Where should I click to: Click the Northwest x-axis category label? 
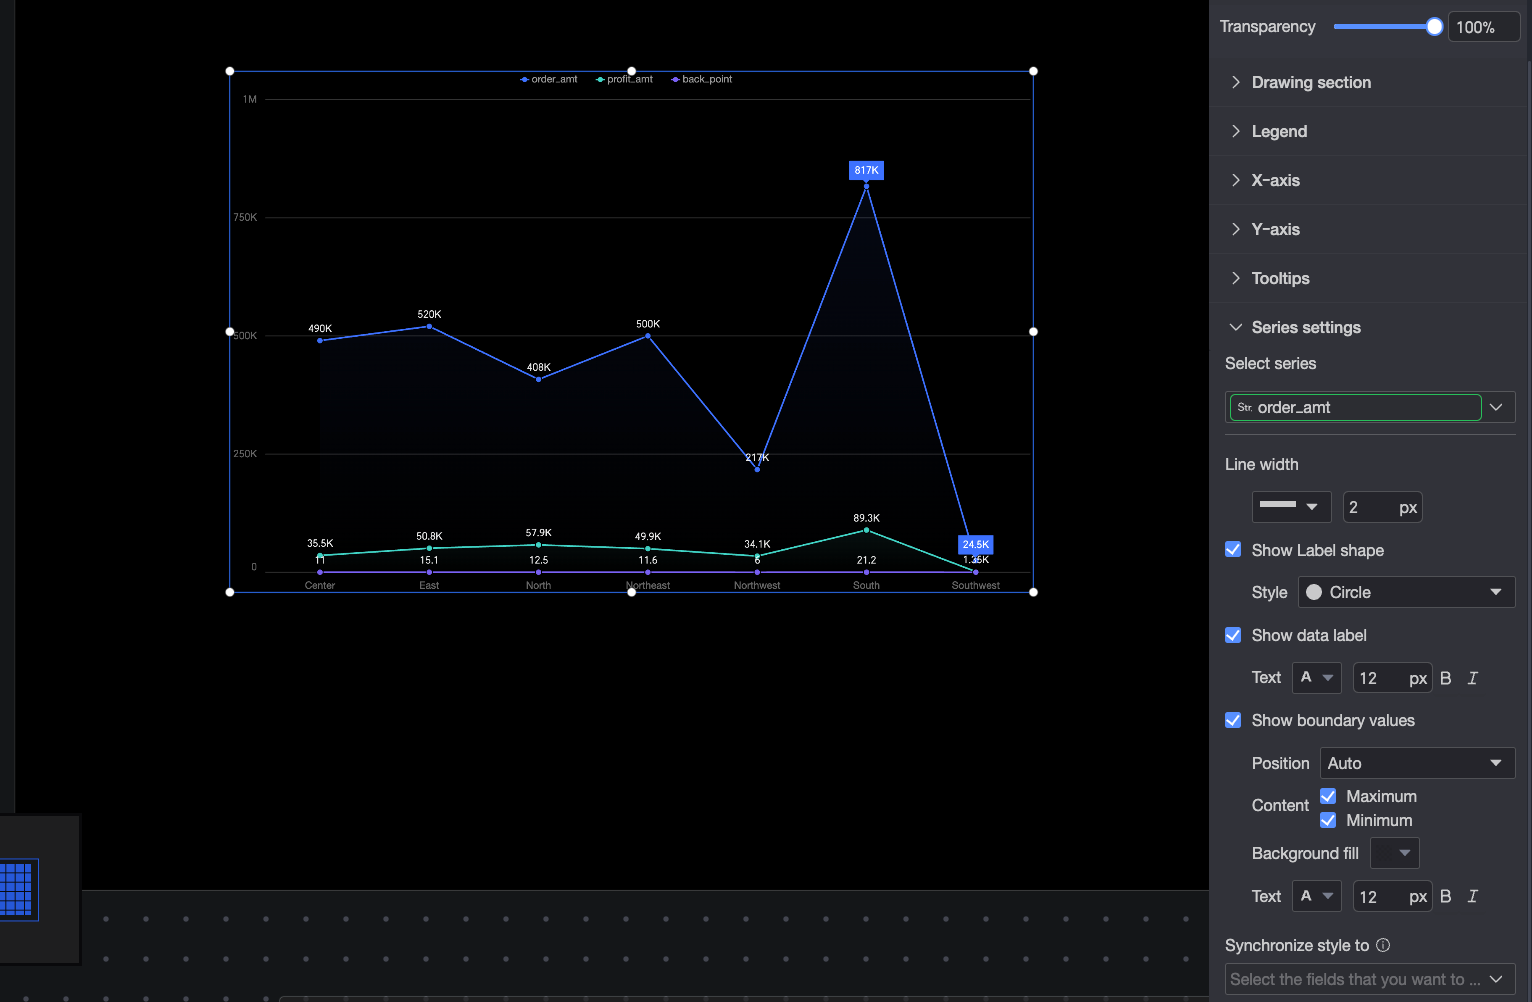(757, 586)
